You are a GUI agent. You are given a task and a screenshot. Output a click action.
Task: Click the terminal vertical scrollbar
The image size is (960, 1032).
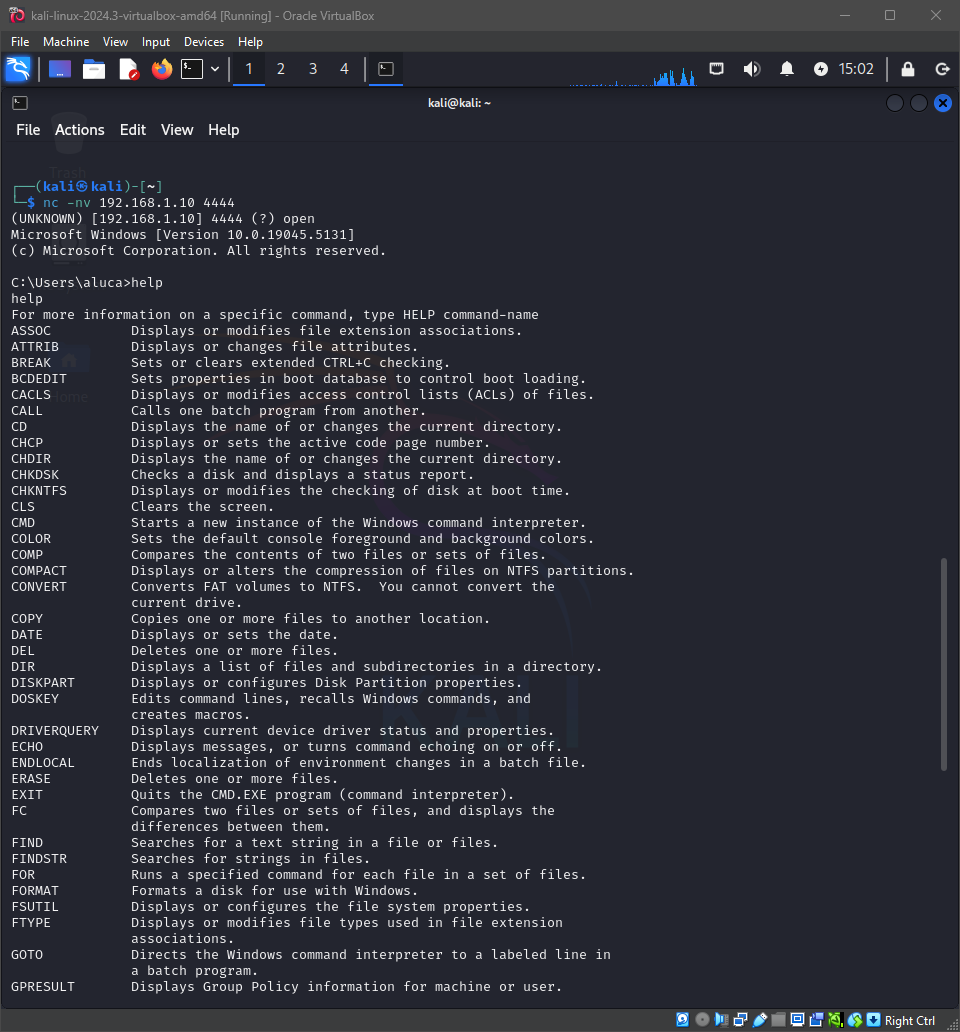coord(944,664)
